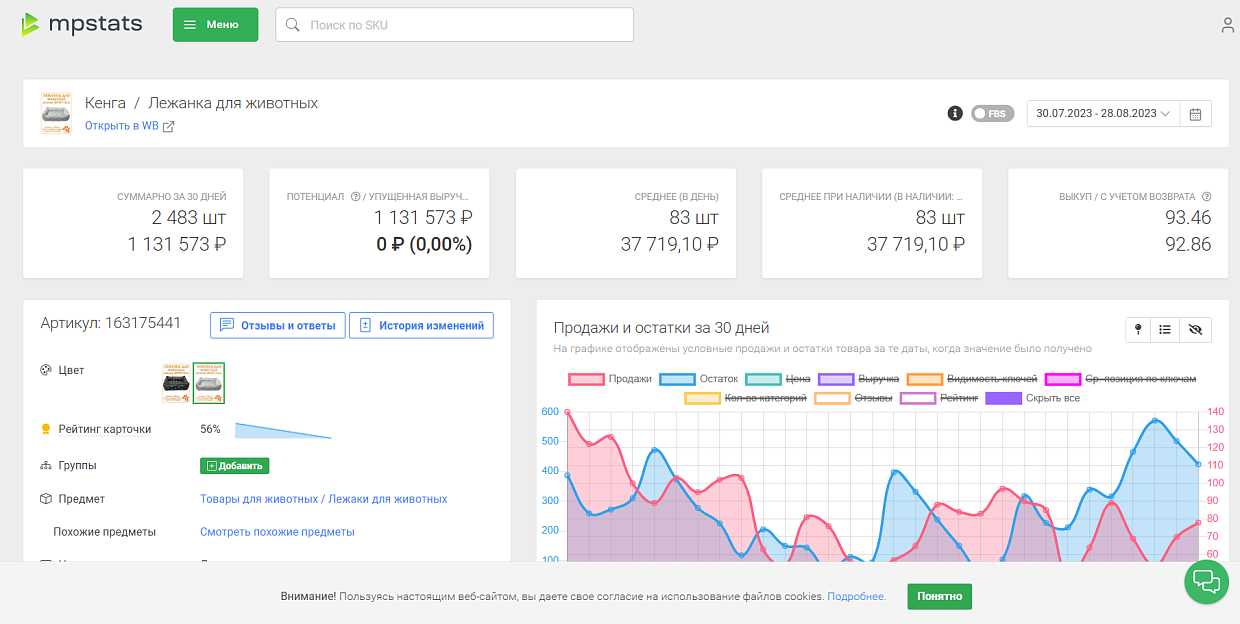Open История изменений section
Viewport: 1240px width, 624px height.
(x=421, y=325)
